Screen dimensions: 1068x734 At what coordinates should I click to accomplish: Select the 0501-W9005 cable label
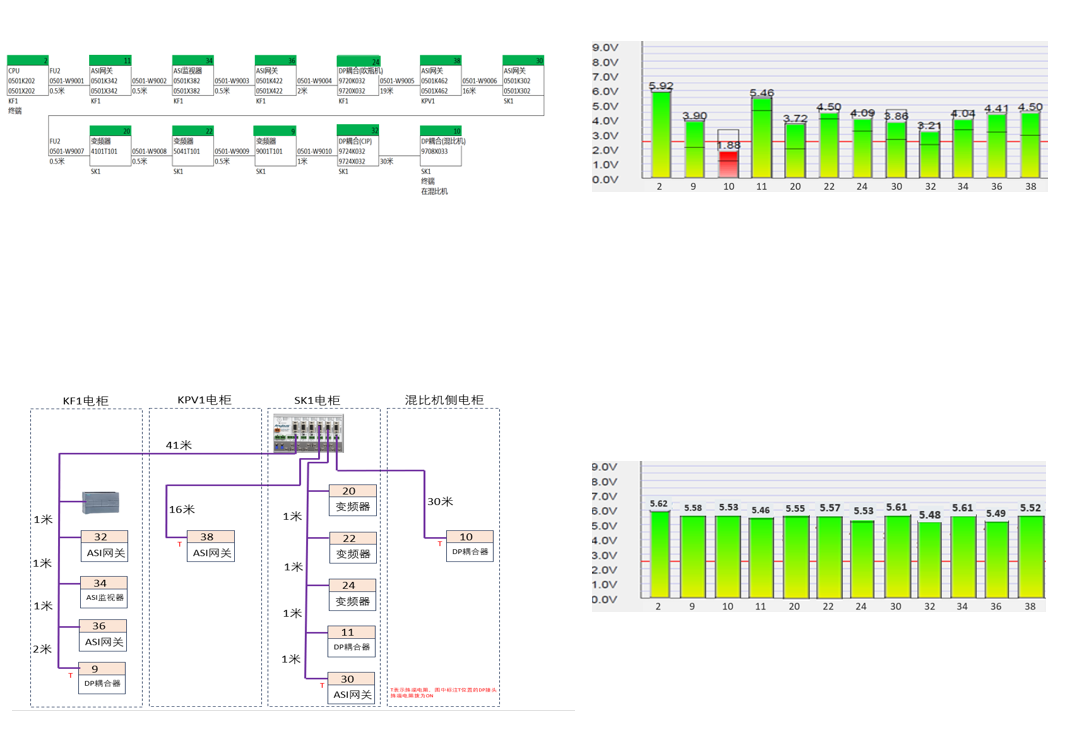pos(397,81)
